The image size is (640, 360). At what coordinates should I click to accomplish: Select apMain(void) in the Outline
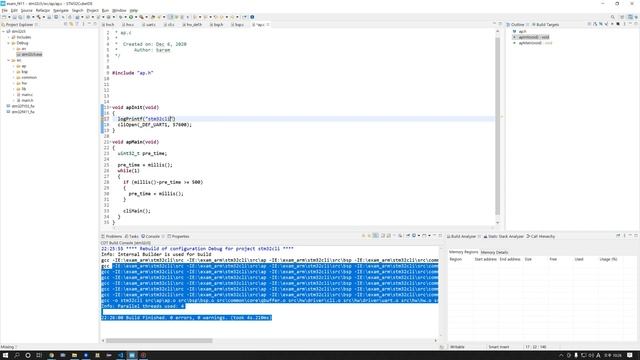coord(533,43)
